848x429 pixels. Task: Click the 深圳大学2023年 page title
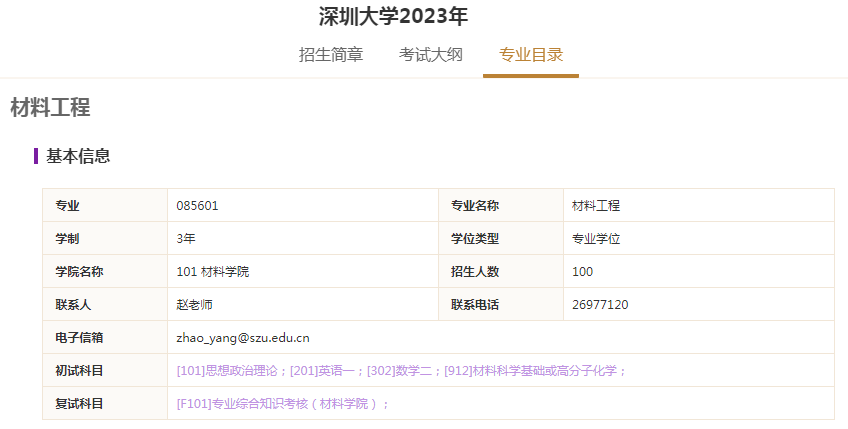(x=393, y=16)
